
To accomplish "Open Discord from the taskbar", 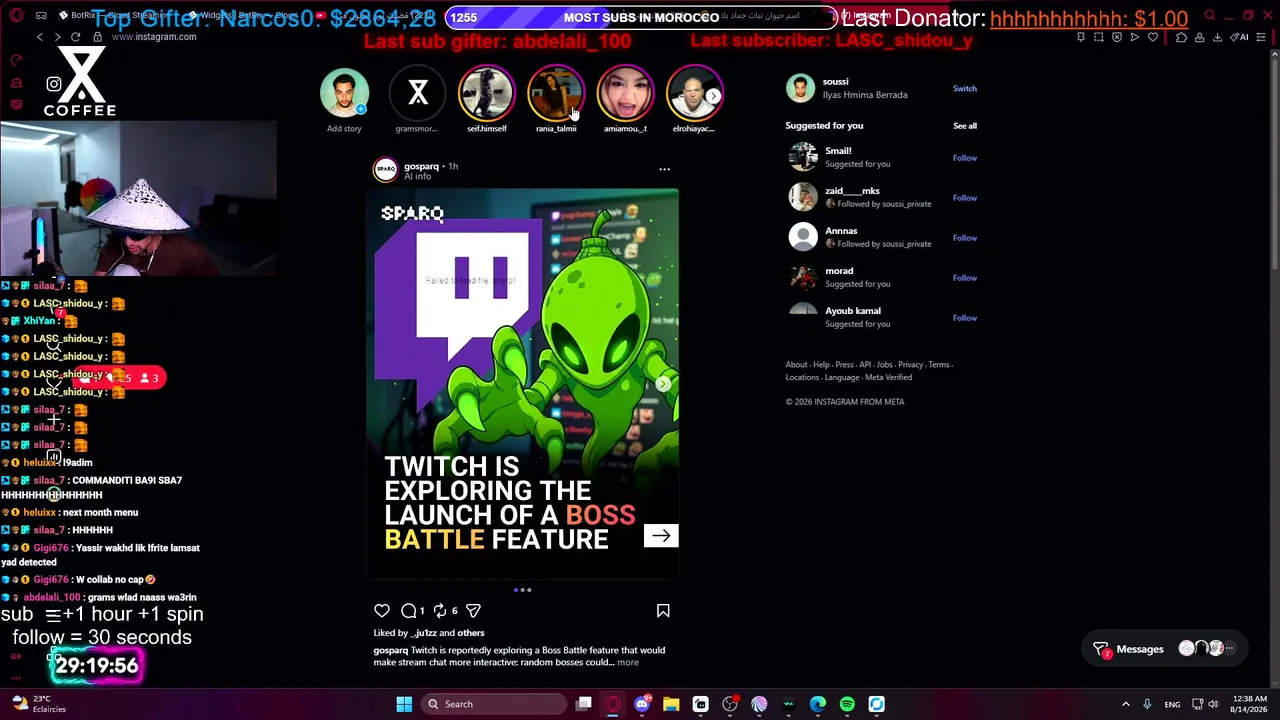I will pyautogui.click(x=642, y=704).
